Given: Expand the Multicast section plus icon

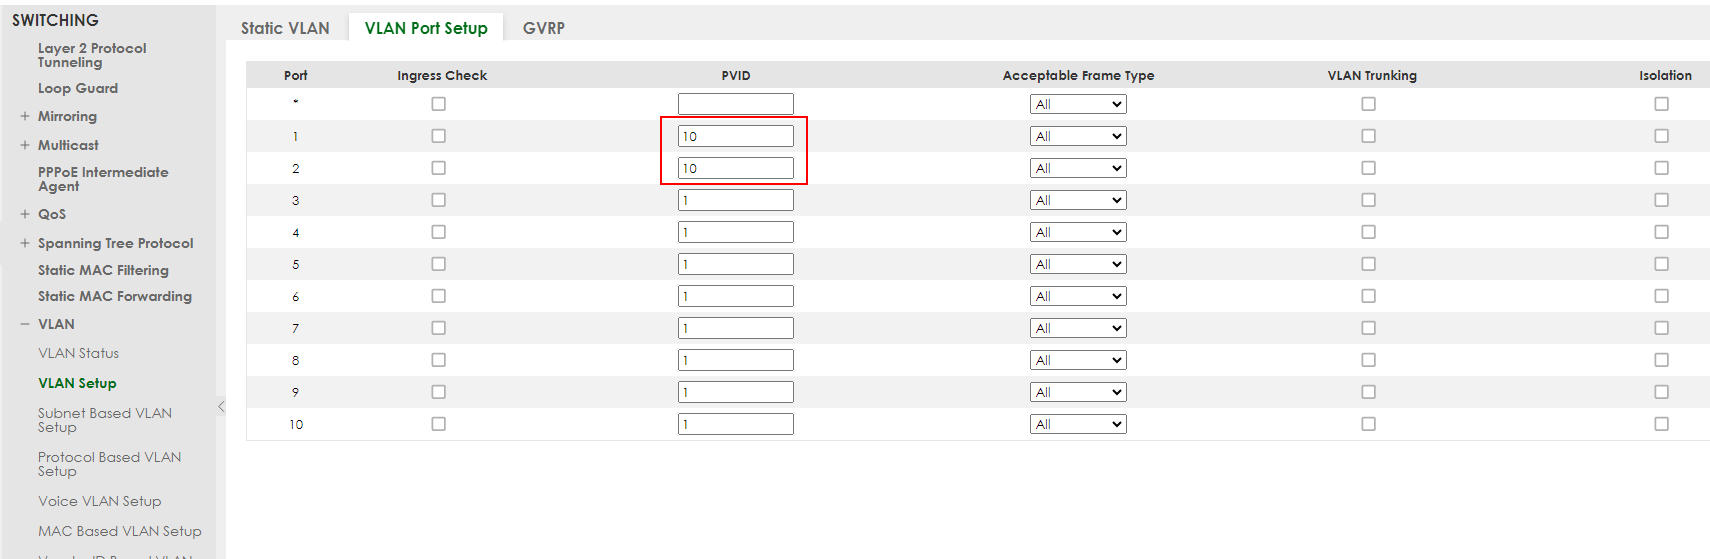Looking at the screenshot, I should 25,145.
